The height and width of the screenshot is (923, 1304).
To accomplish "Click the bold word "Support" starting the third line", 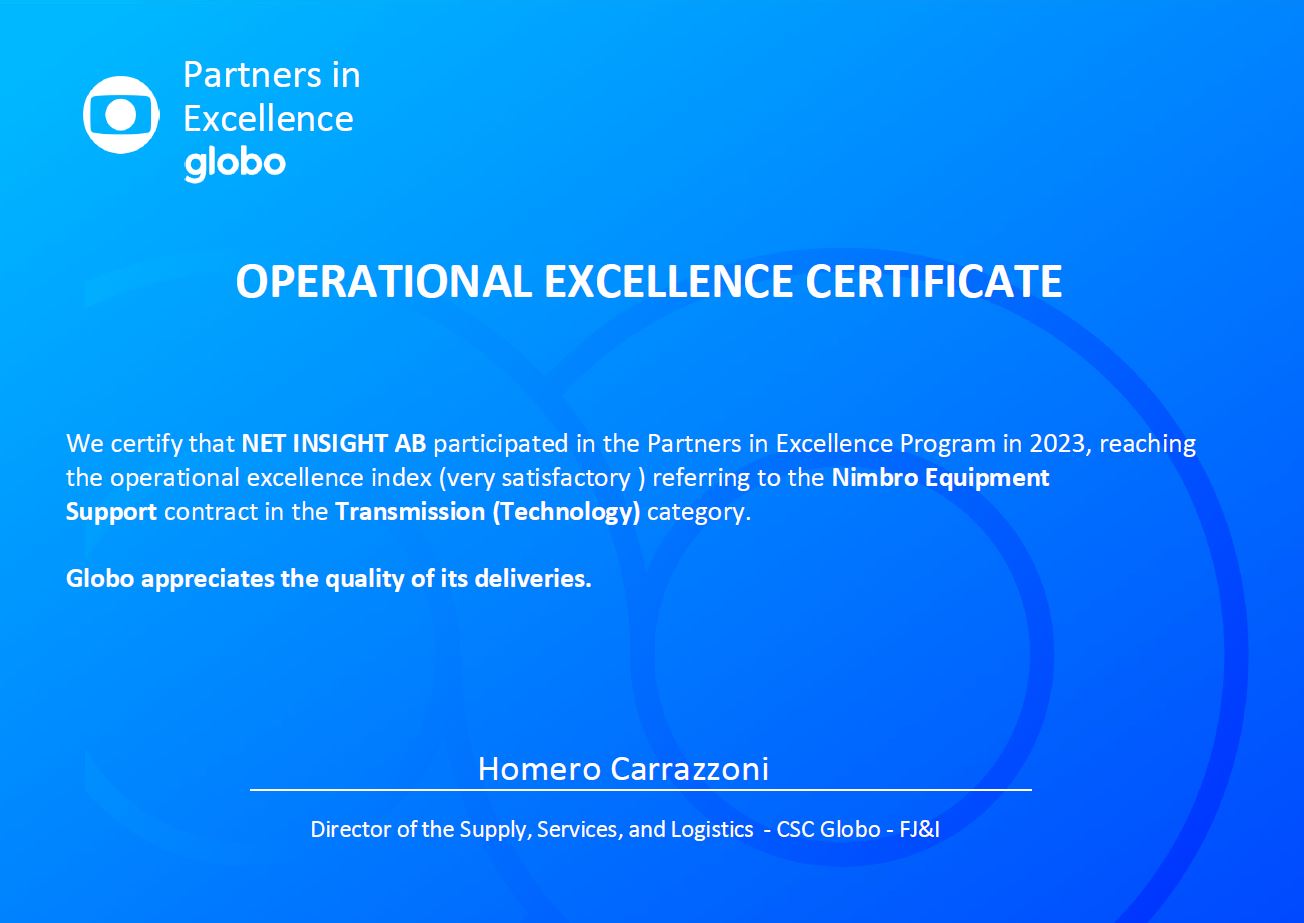I will 111,512.
